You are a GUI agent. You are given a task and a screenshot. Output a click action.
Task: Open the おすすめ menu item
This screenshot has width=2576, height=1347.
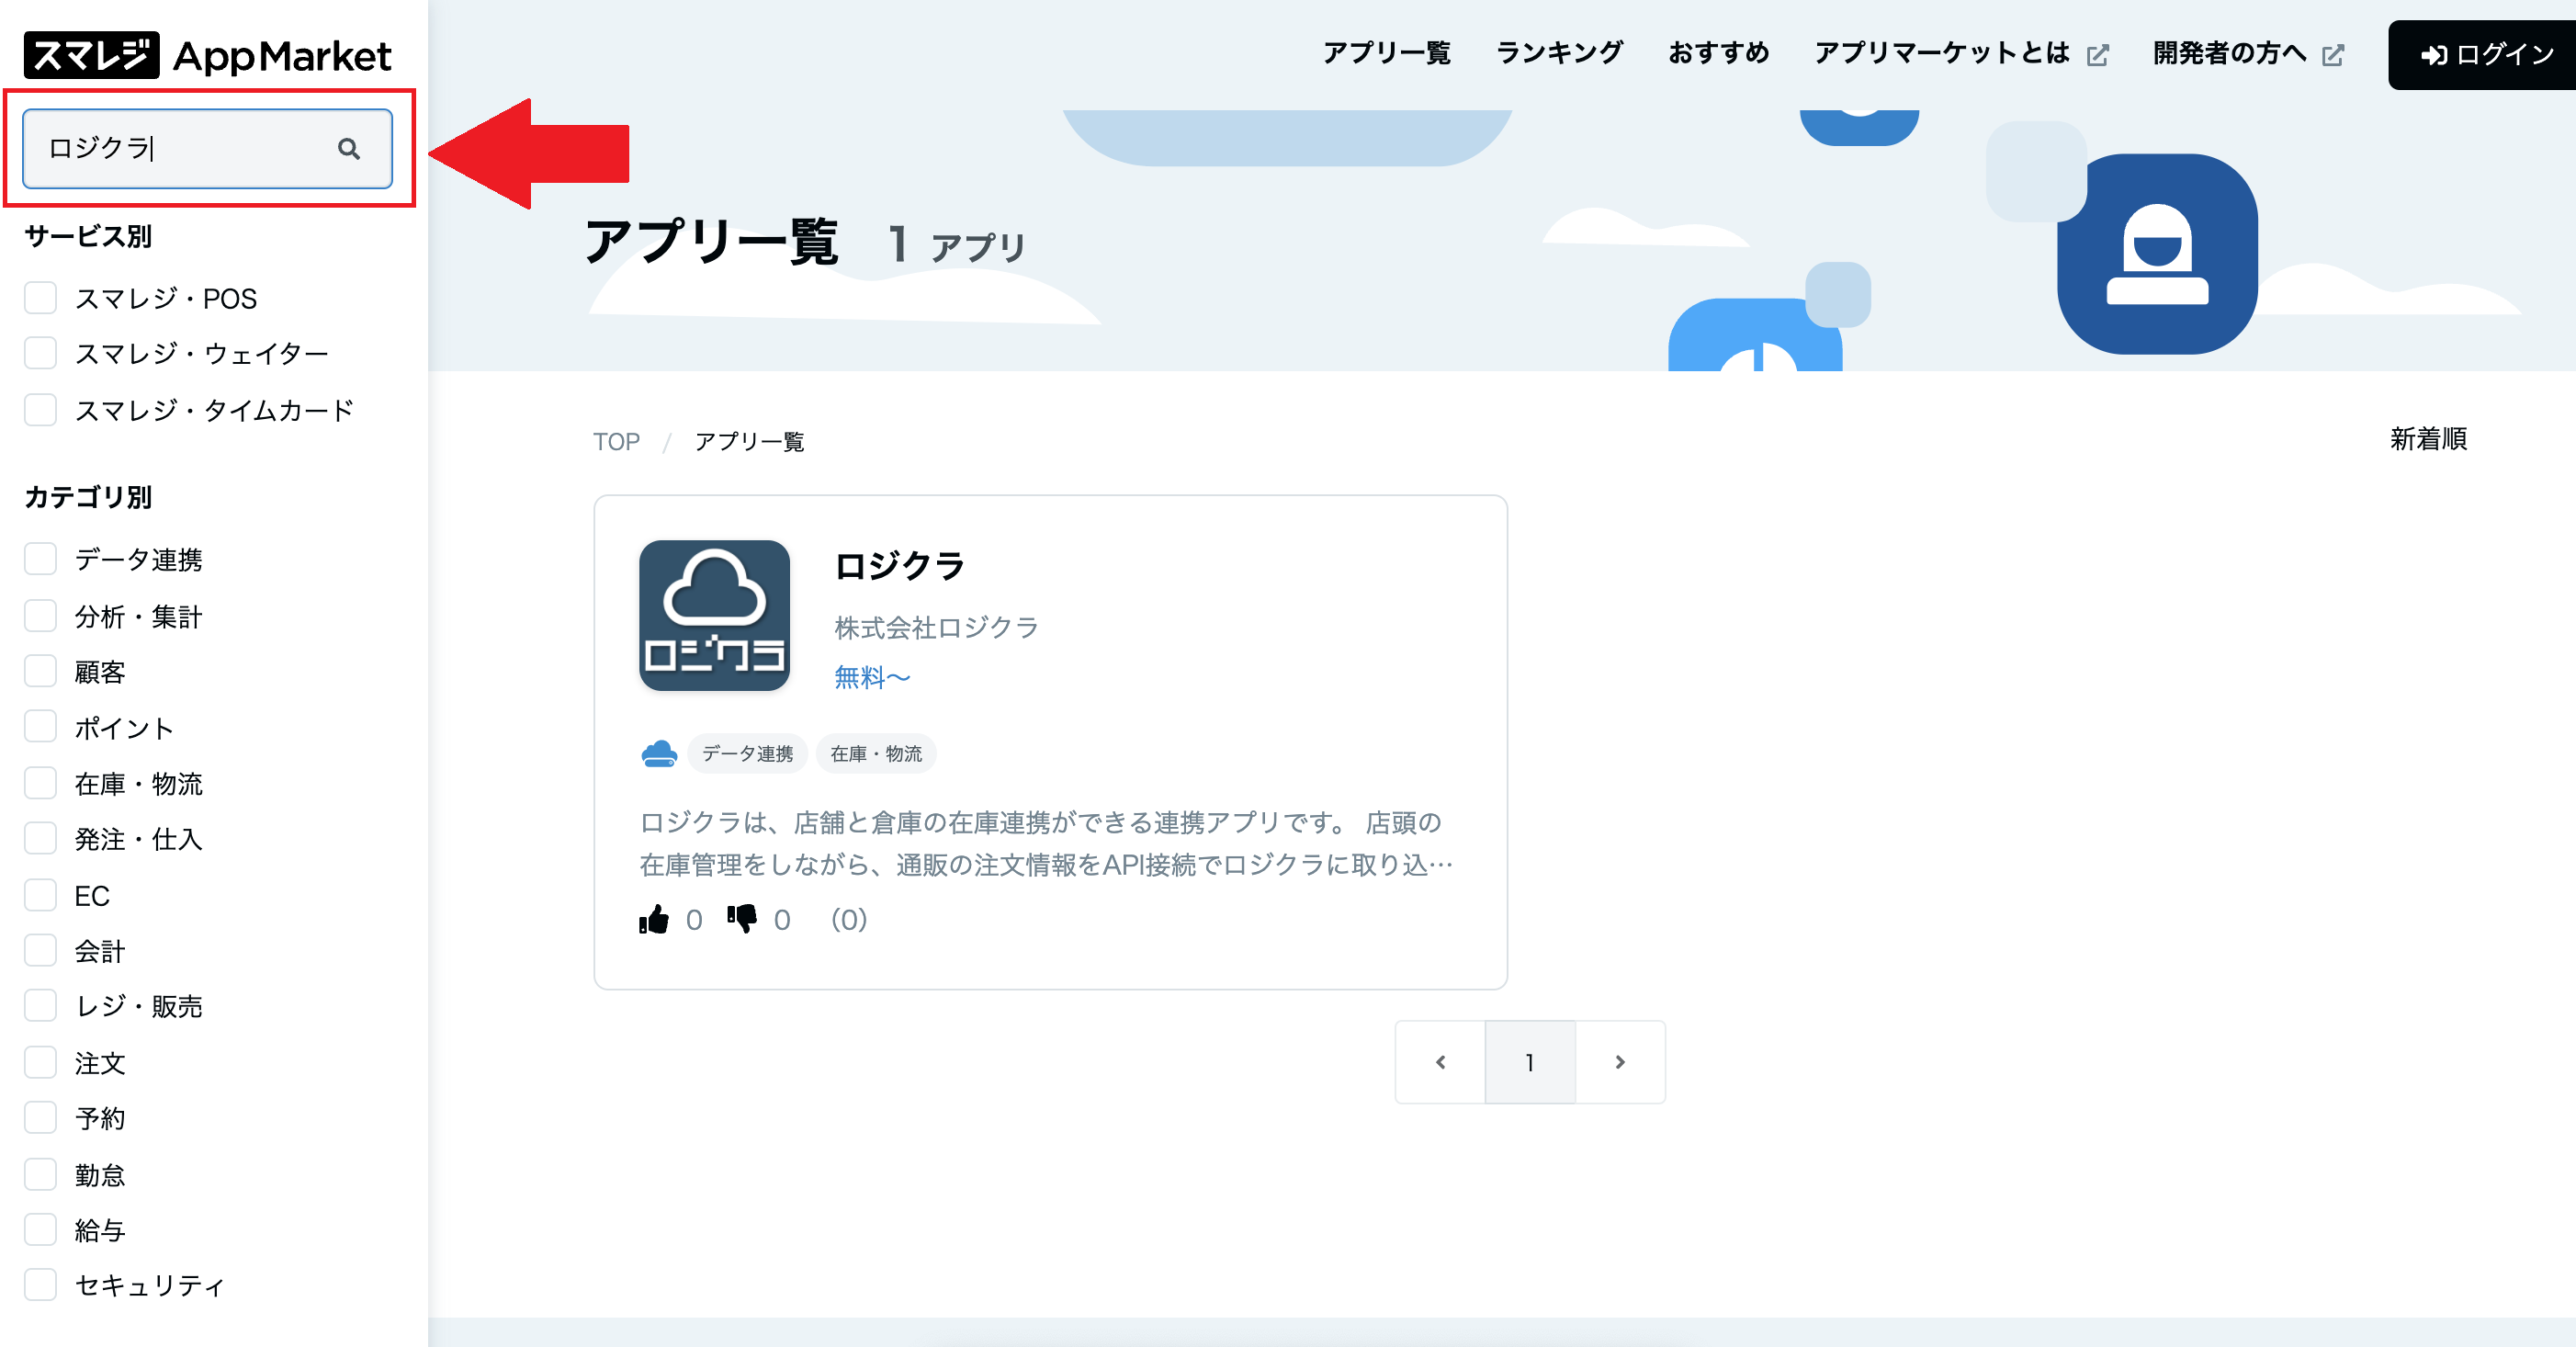pos(1718,53)
